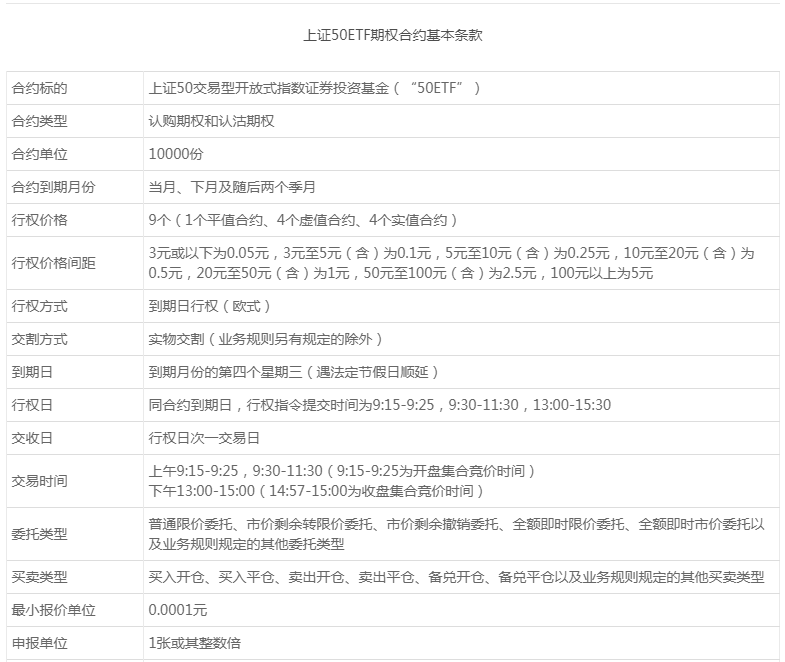785x662 pixels.
Task: Click the 1张或其整数倍 value cell
Action: tap(194, 643)
